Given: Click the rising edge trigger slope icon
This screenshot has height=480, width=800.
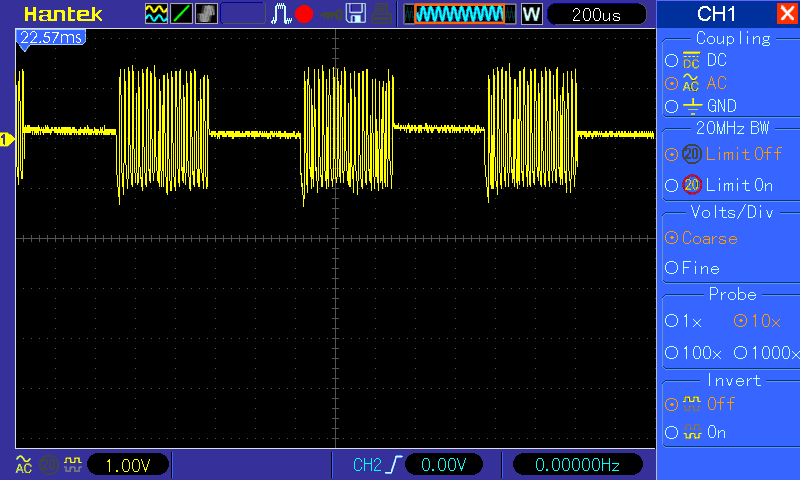Looking at the screenshot, I should tap(394, 465).
